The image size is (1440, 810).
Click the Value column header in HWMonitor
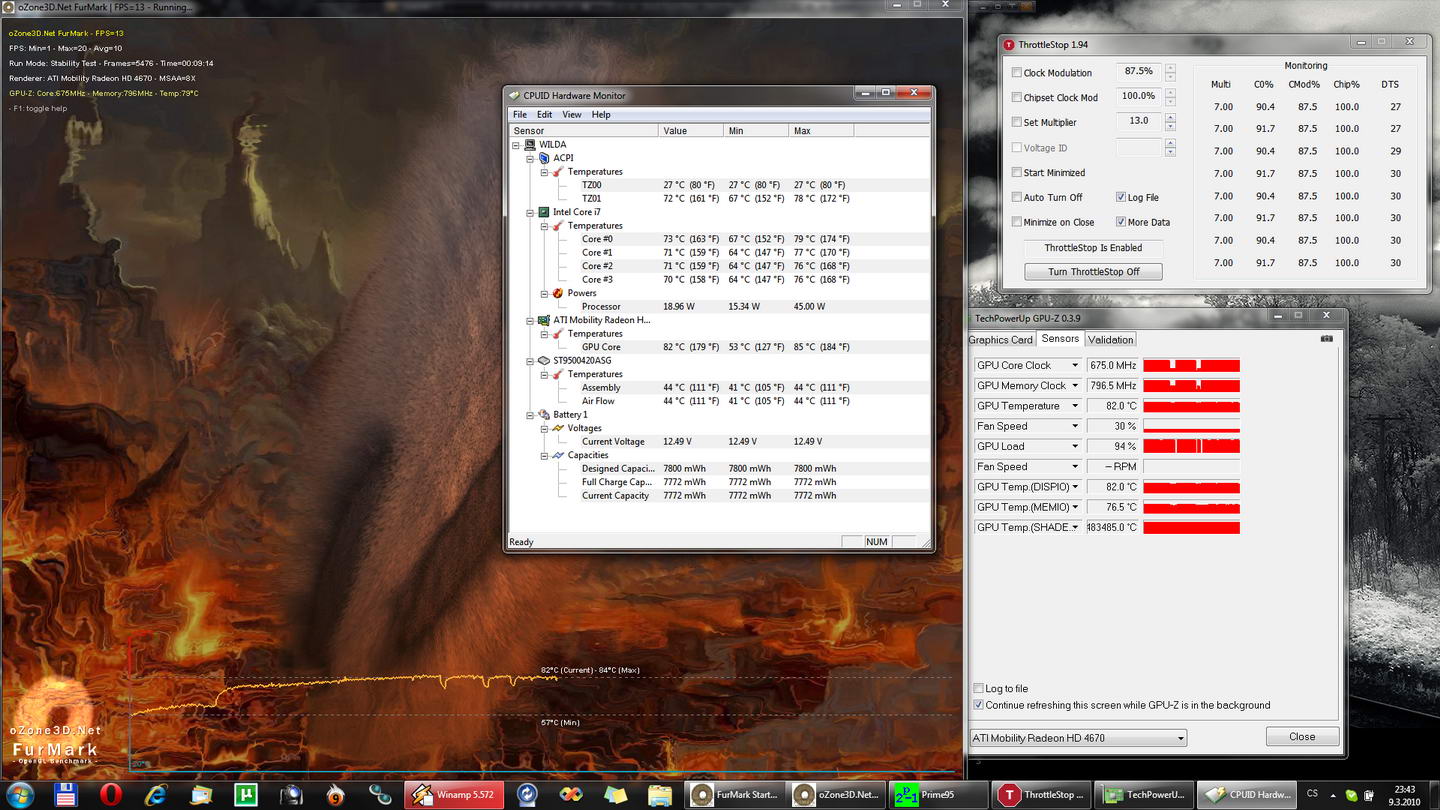(x=690, y=131)
